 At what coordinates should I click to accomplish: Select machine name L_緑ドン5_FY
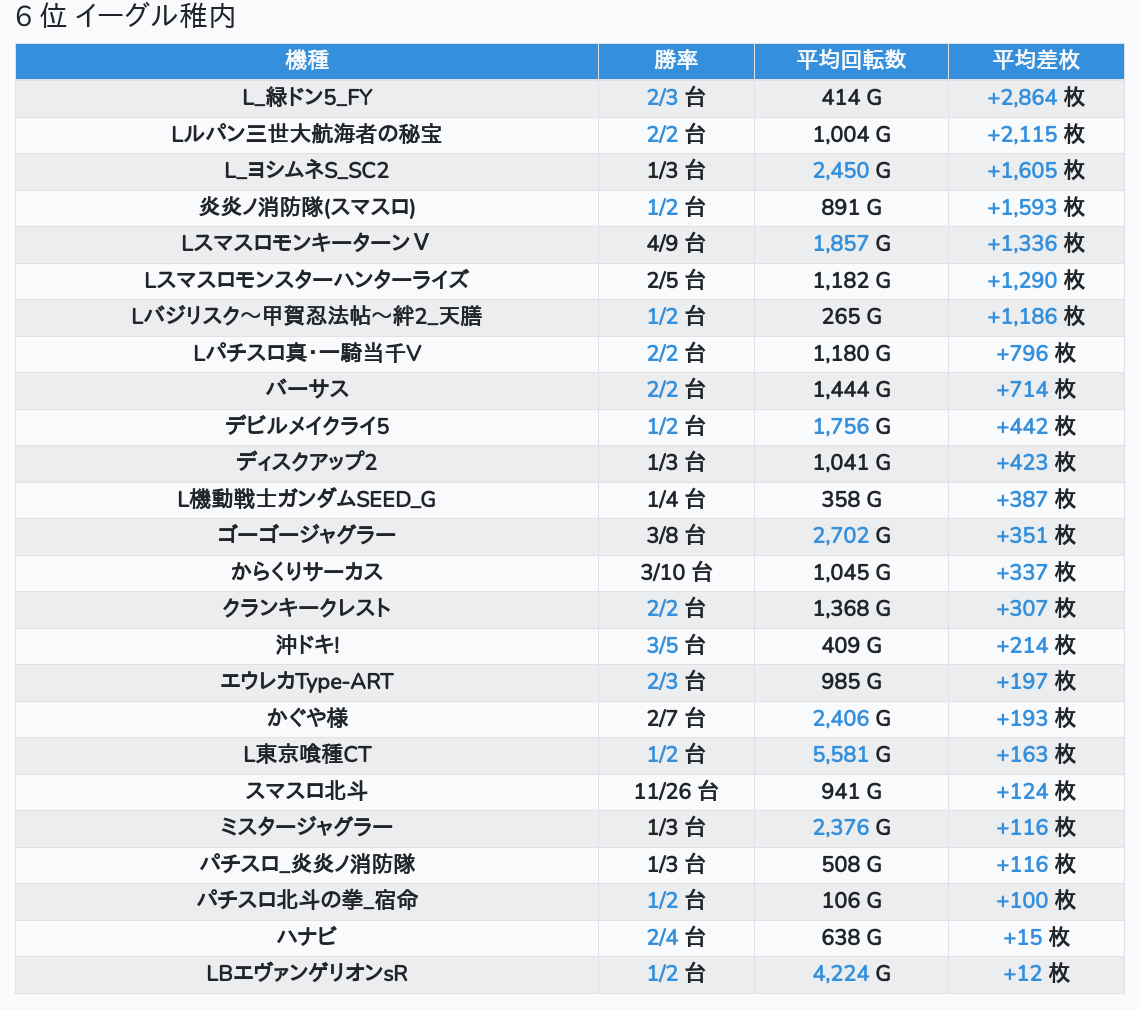coord(307,97)
